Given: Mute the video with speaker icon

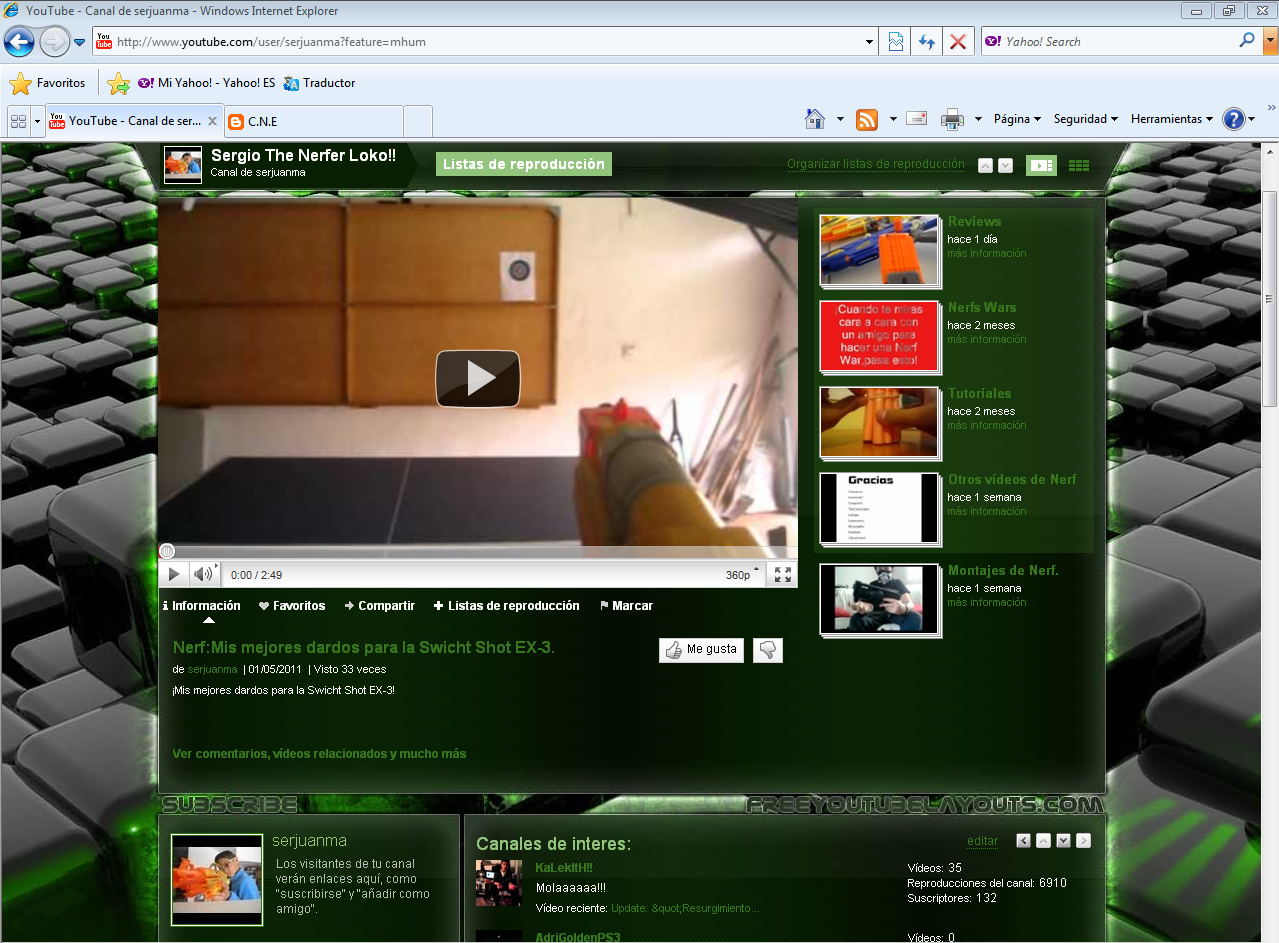Looking at the screenshot, I should [x=203, y=574].
